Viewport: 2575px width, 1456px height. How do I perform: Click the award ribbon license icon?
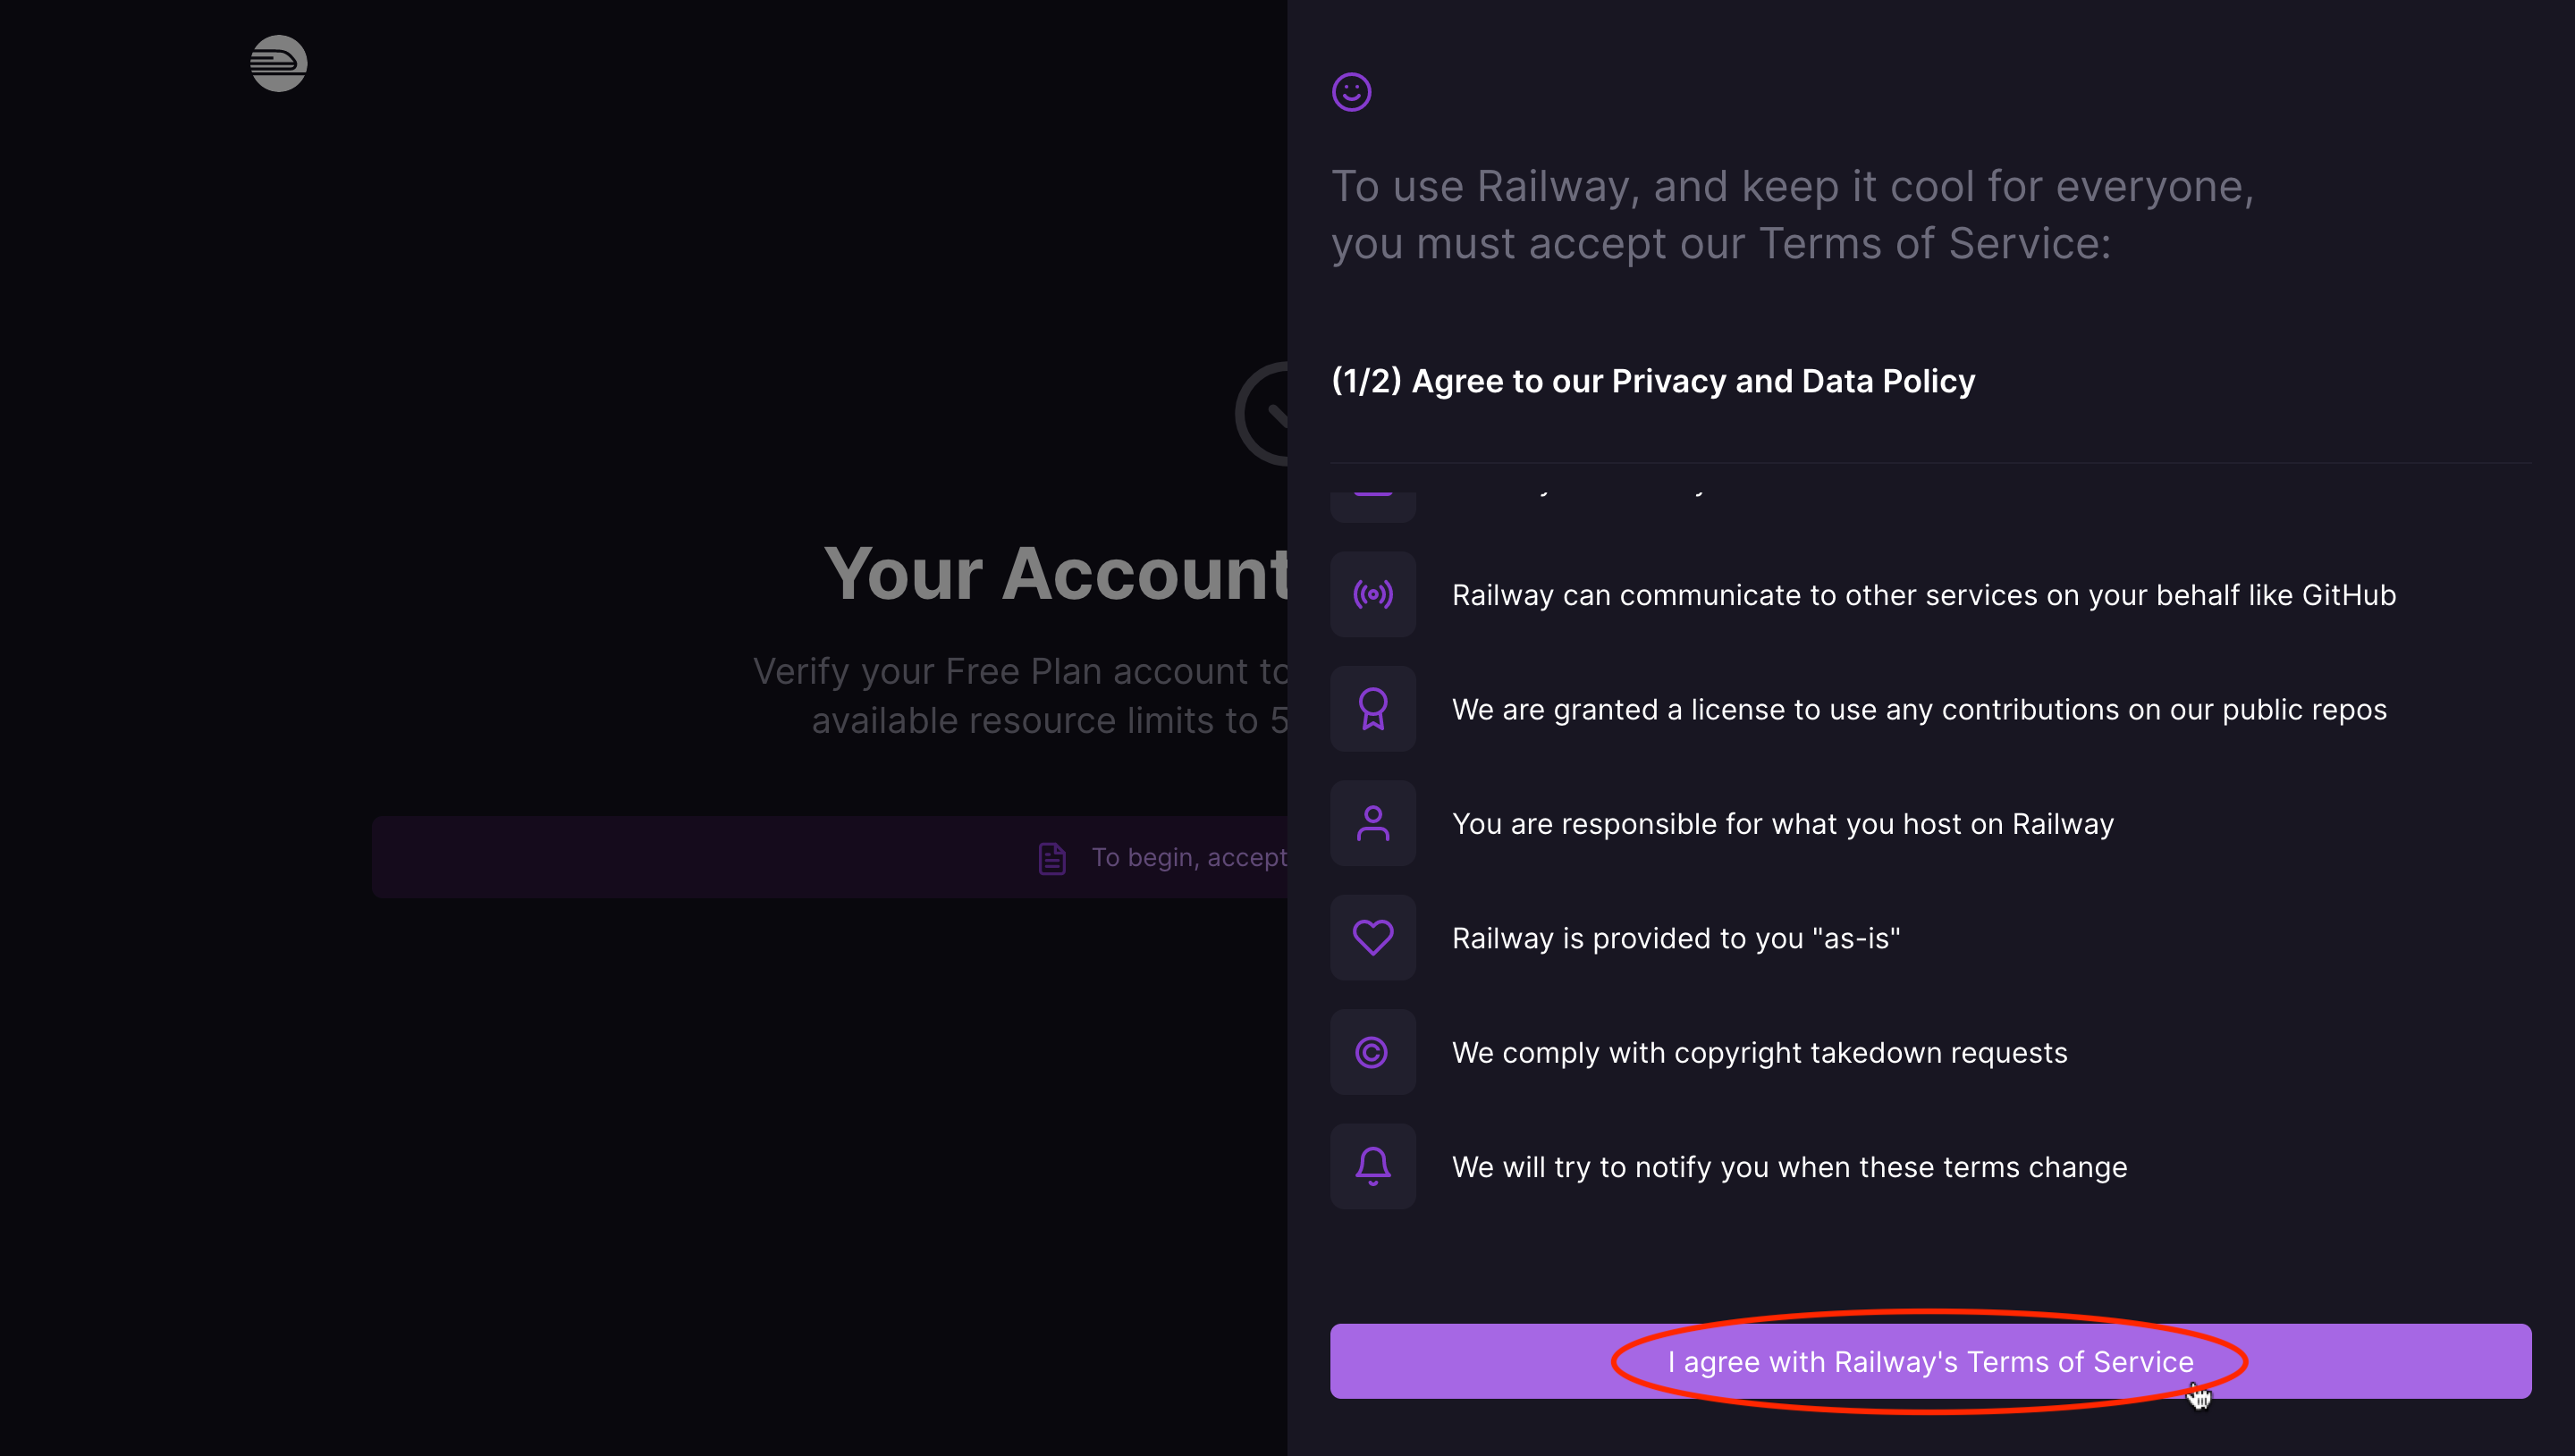1373,709
